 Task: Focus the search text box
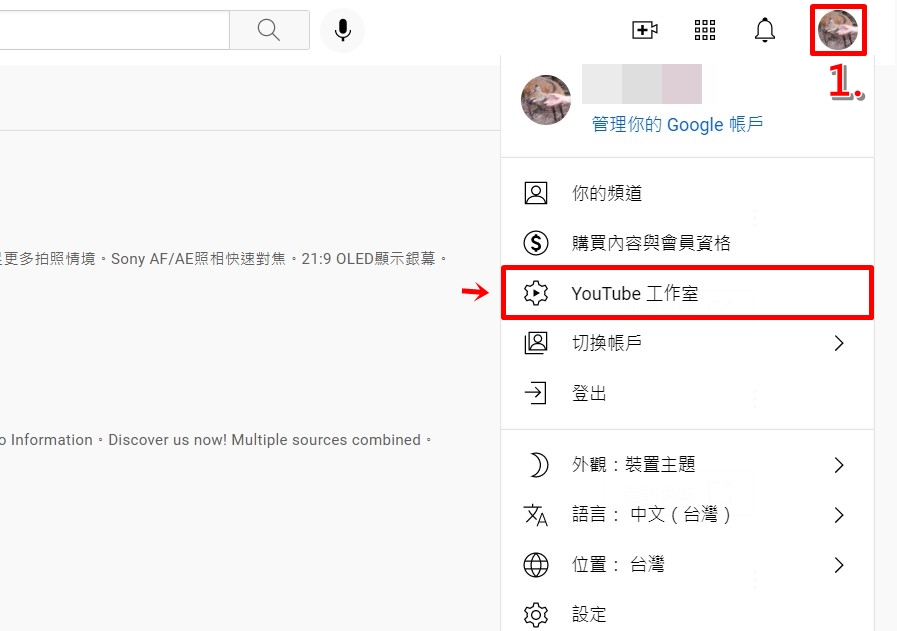(x=114, y=30)
